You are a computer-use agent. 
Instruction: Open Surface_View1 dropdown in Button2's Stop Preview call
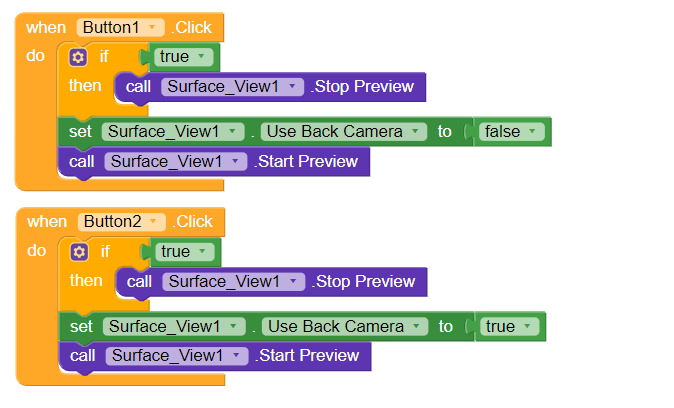click(x=234, y=282)
